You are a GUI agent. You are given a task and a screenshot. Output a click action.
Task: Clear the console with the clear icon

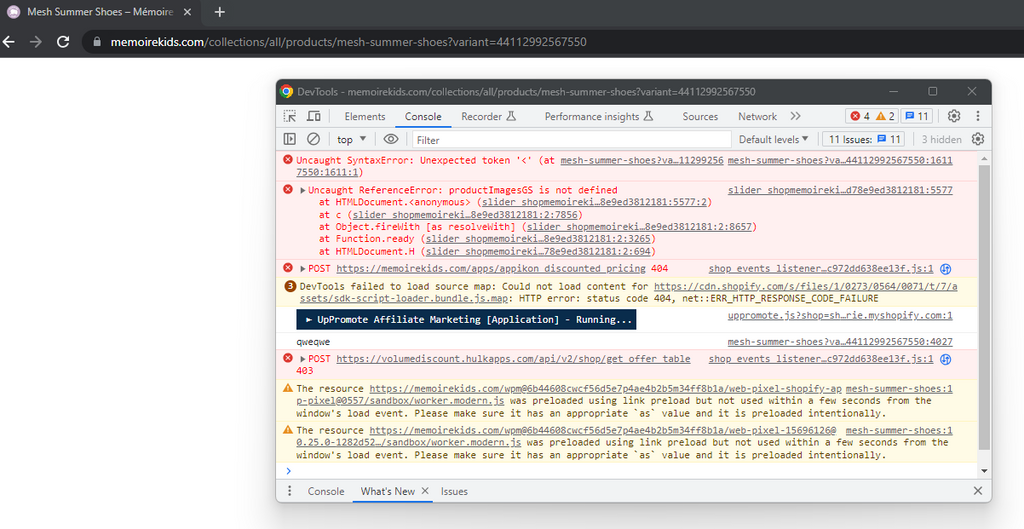(314, 140)
